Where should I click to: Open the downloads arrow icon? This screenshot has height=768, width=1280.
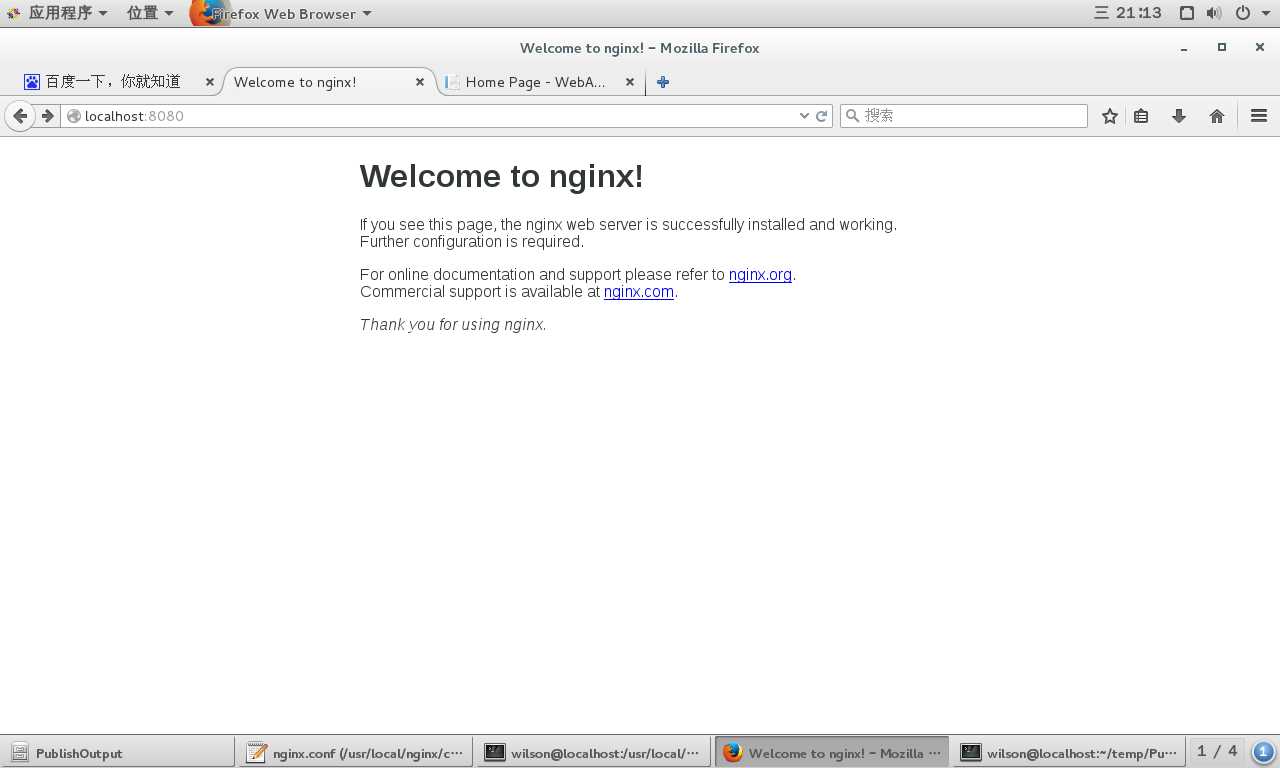(x=1179, y=116)
